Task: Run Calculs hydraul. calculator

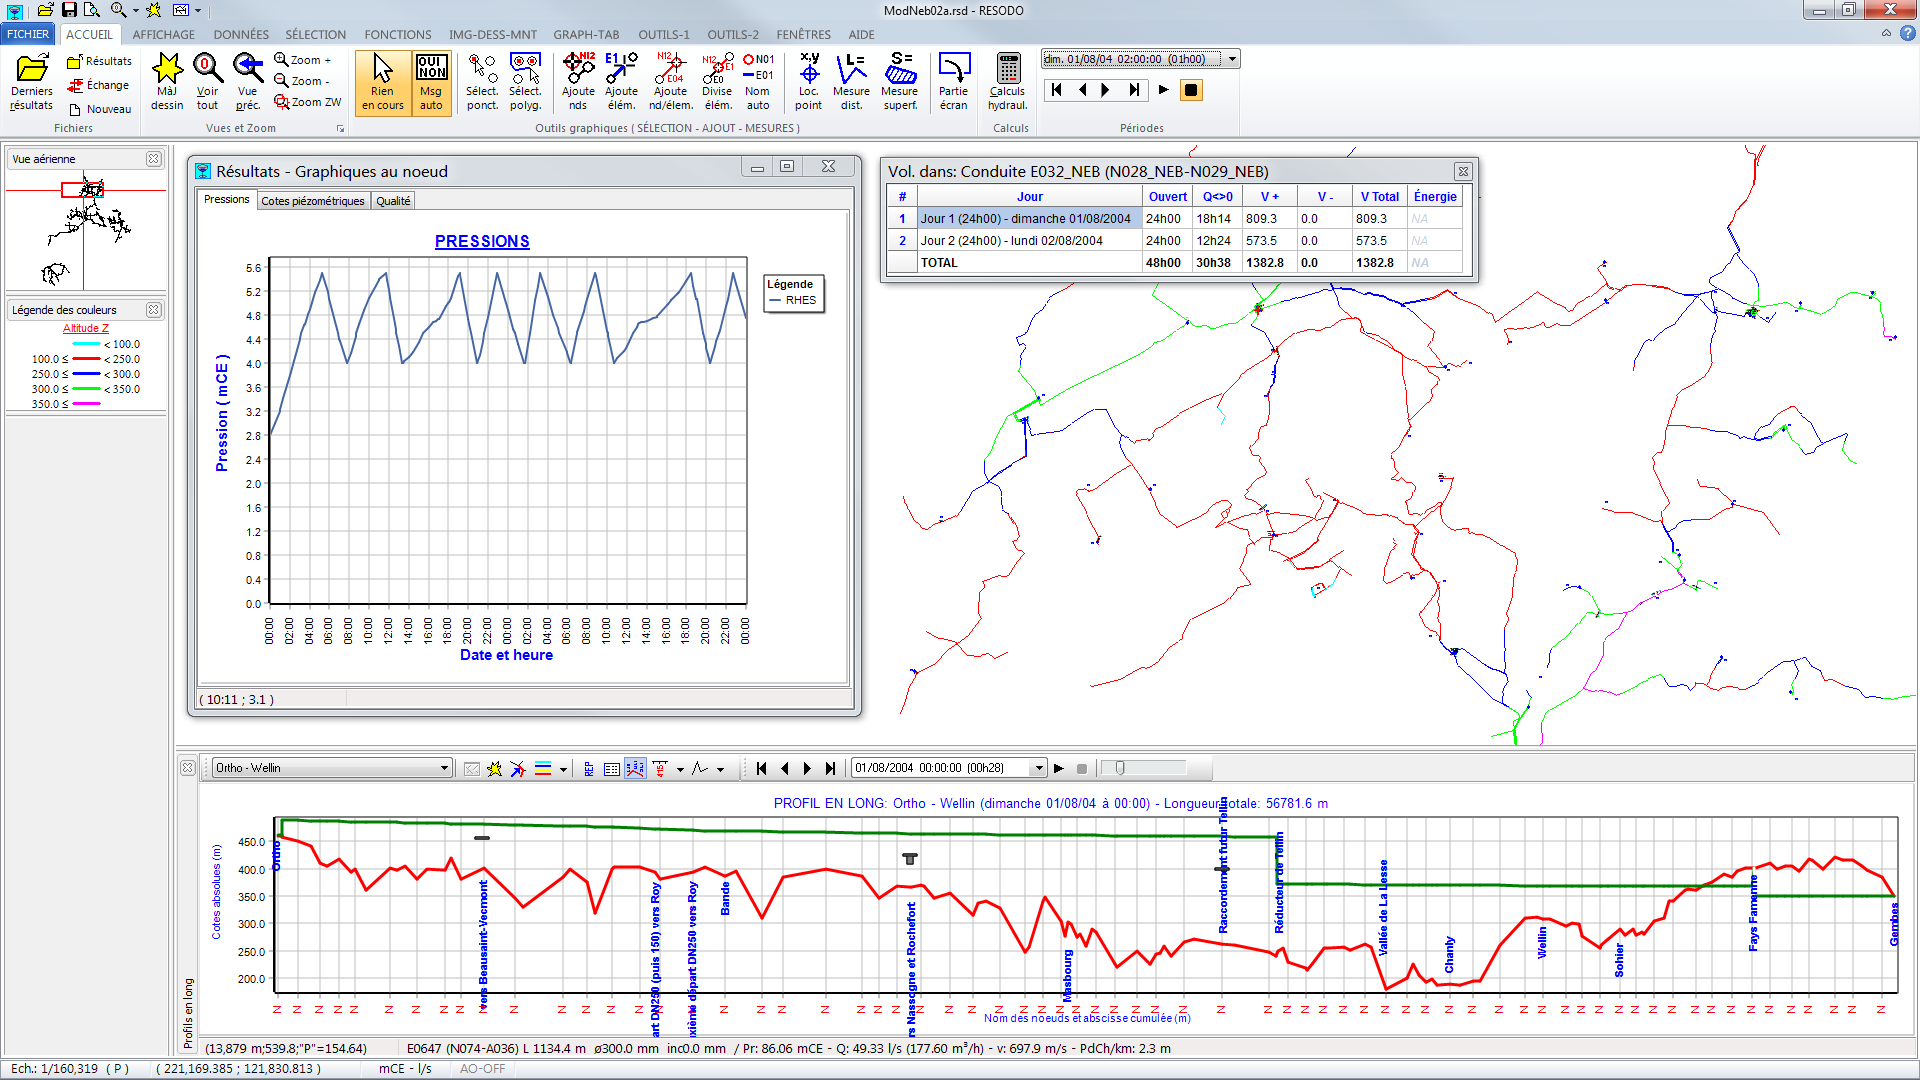Action: click(x=1007, y=82)
